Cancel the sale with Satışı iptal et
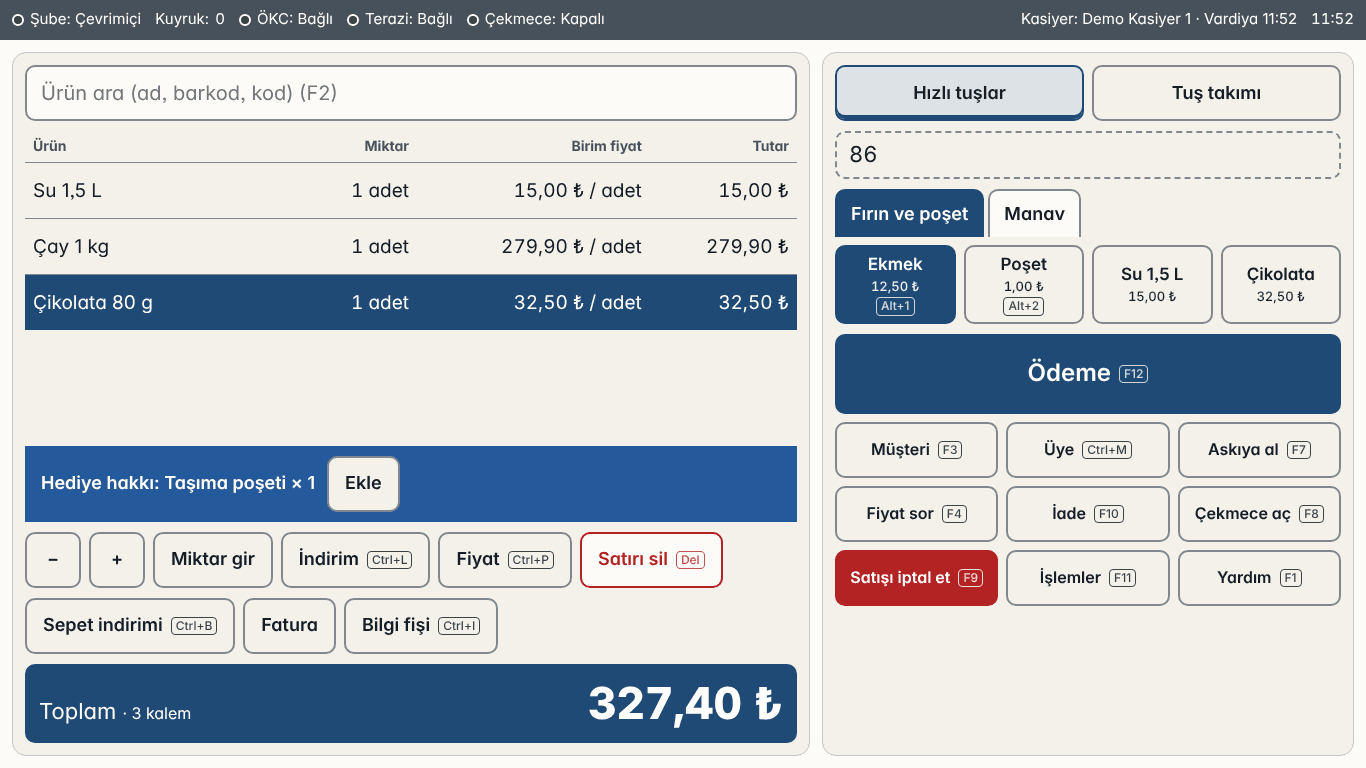This screenshot has height=768, width=1366. click(916, 578)
